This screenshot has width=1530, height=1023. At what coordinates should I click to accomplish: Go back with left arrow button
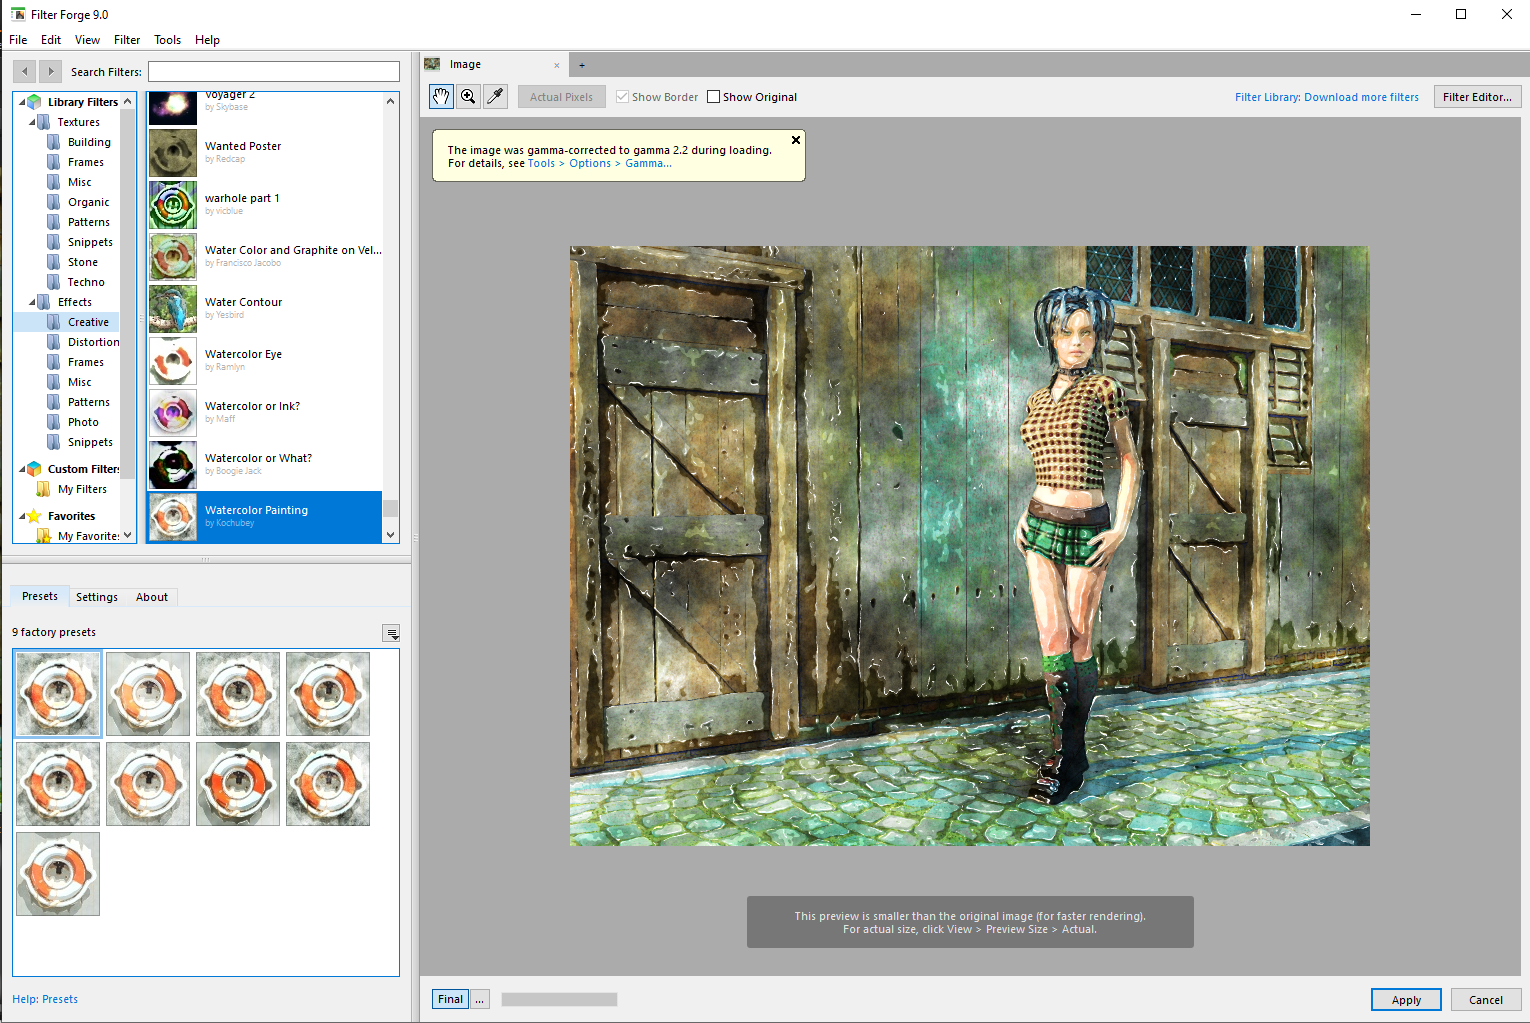tap(25, 72)
